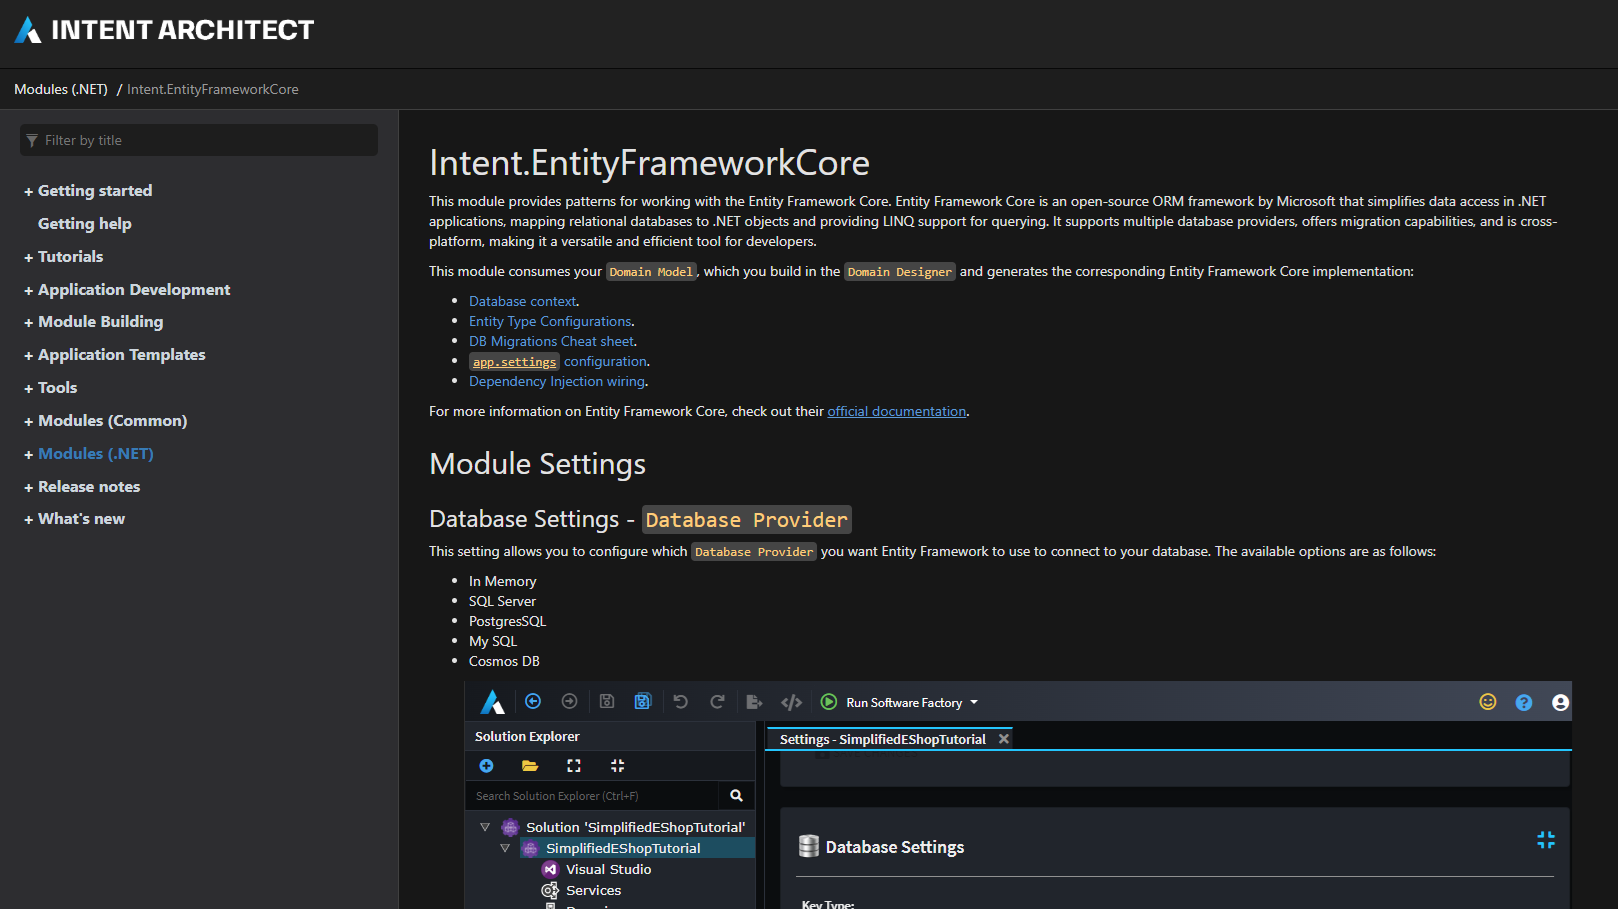Click the Database Provider heading code

click(746, 520)
